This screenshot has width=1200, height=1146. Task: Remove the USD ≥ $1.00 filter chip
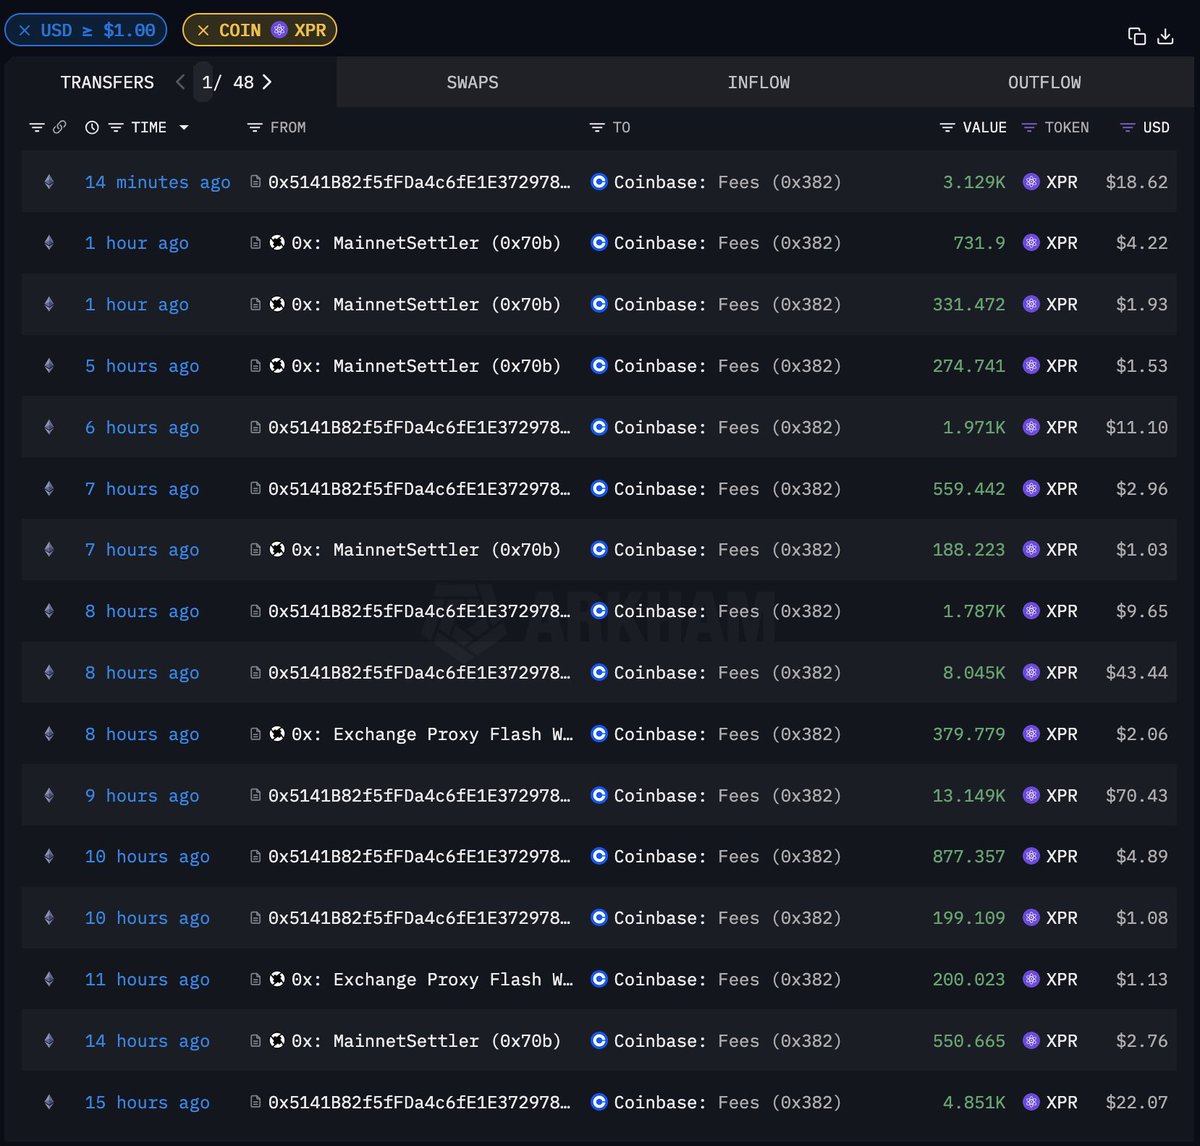tap(25, 31)
